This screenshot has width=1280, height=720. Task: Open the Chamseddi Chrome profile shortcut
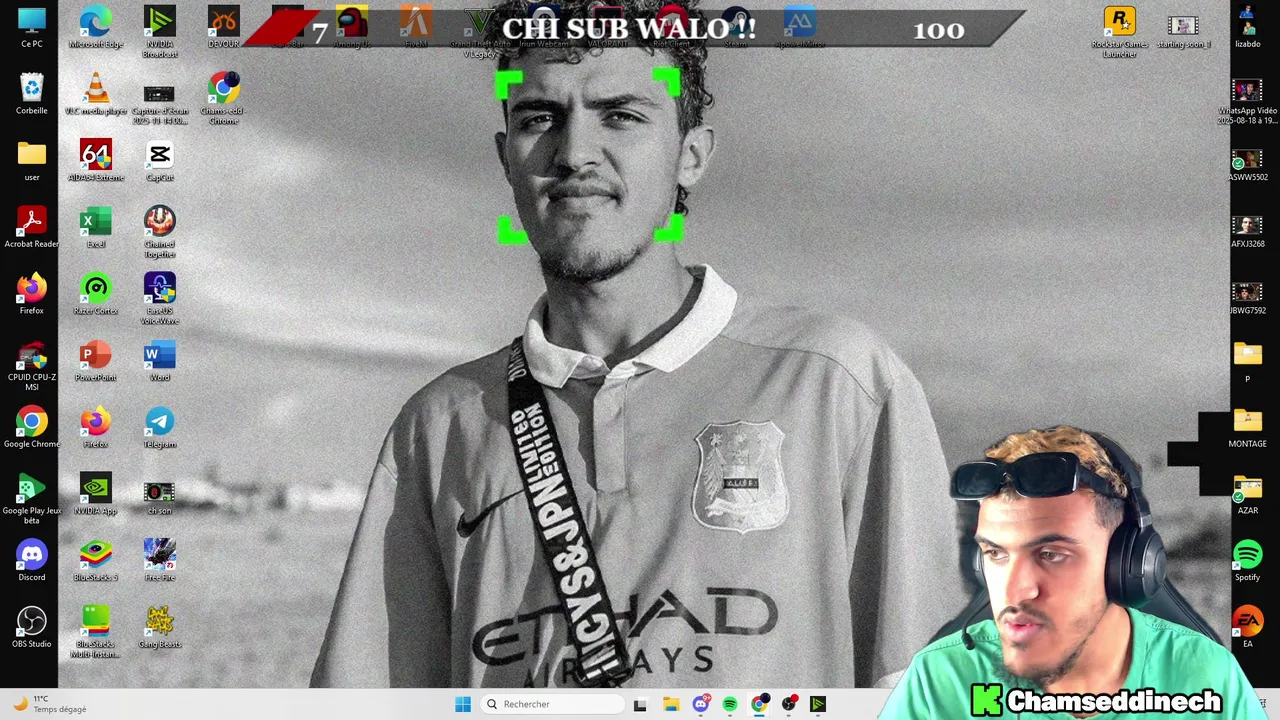click(x=223, y=99)
